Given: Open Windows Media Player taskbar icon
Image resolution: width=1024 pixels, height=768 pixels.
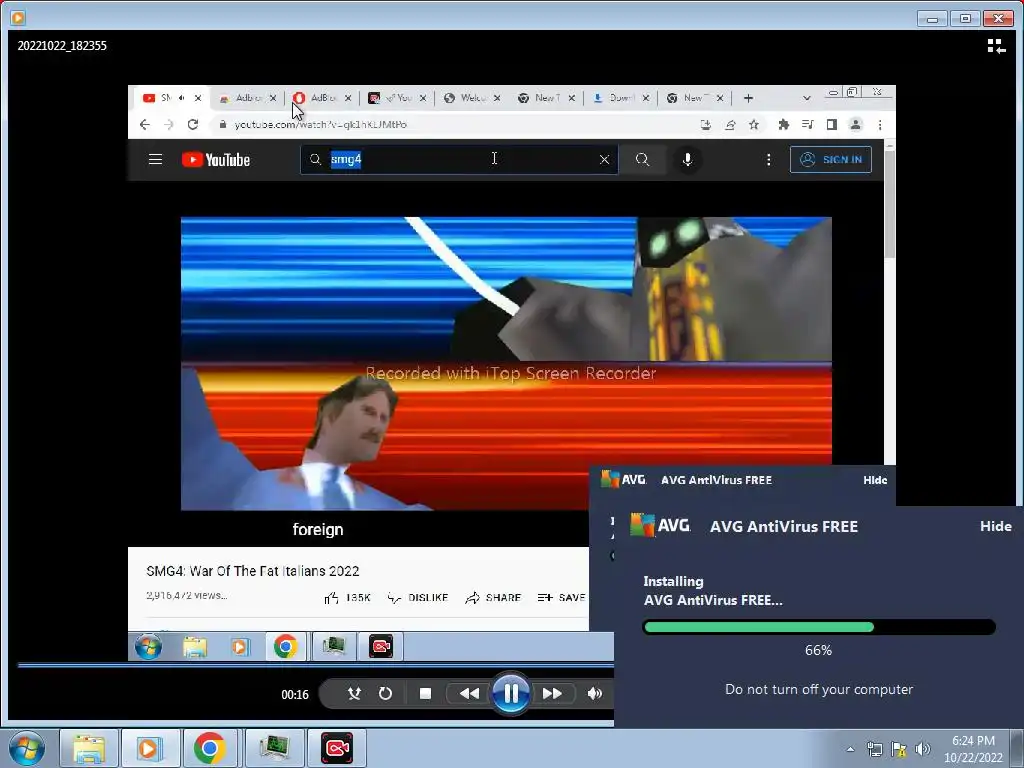Looking at the screenshot, I should [149, 748].
